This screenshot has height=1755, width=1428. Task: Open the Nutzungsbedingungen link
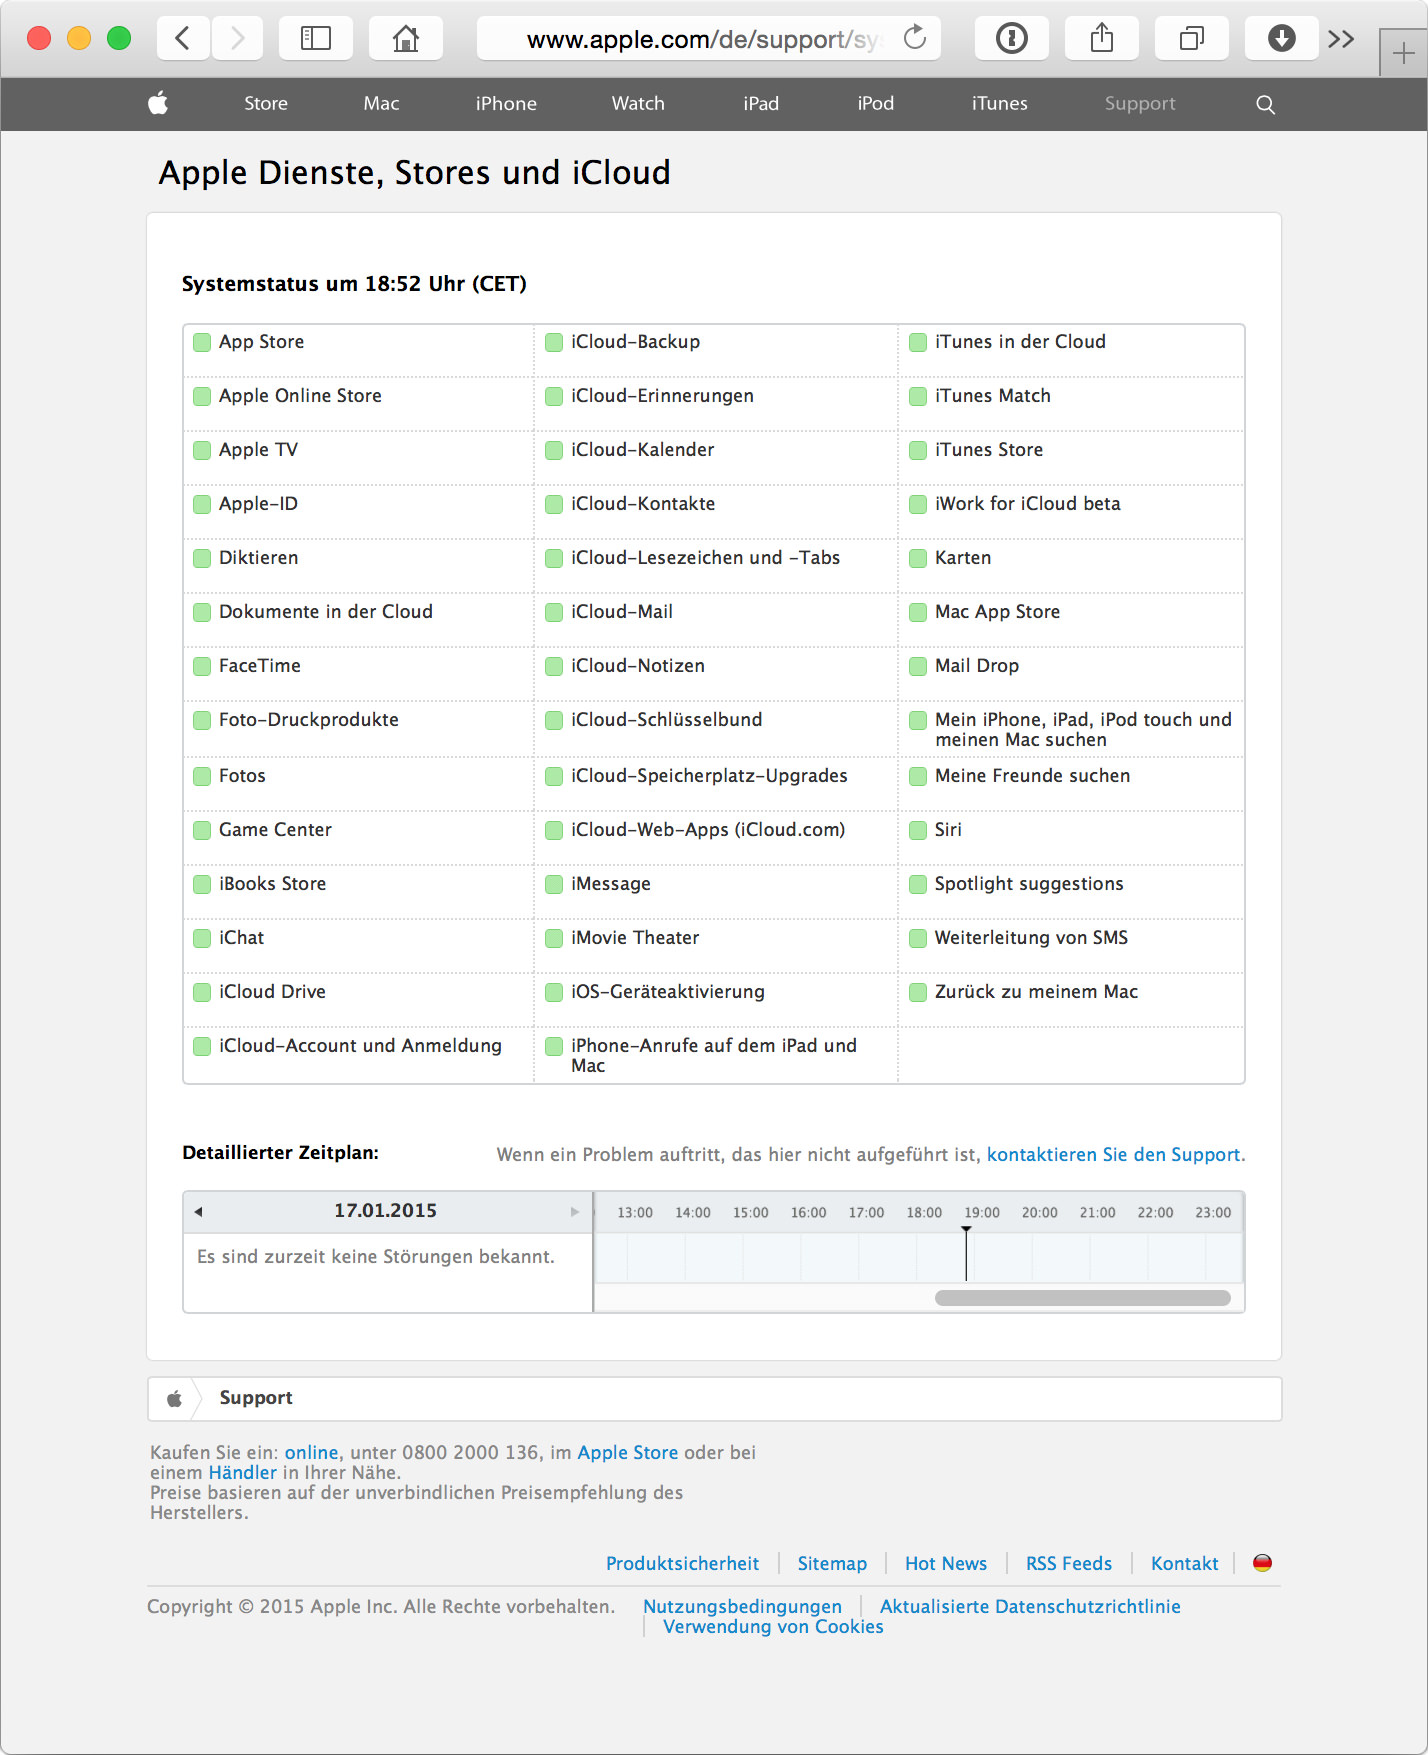(x=742, y=1606)
